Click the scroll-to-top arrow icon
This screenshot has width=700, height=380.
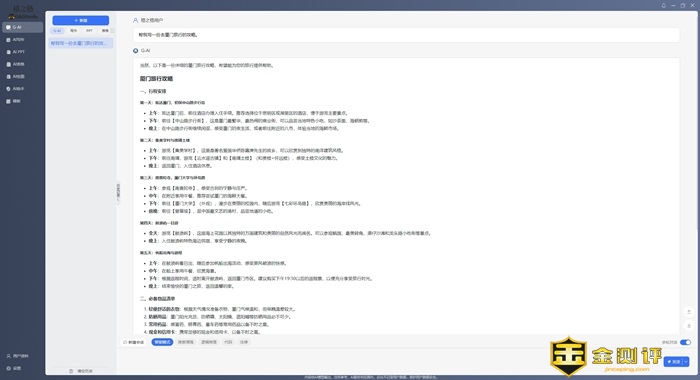click(689, 312)
